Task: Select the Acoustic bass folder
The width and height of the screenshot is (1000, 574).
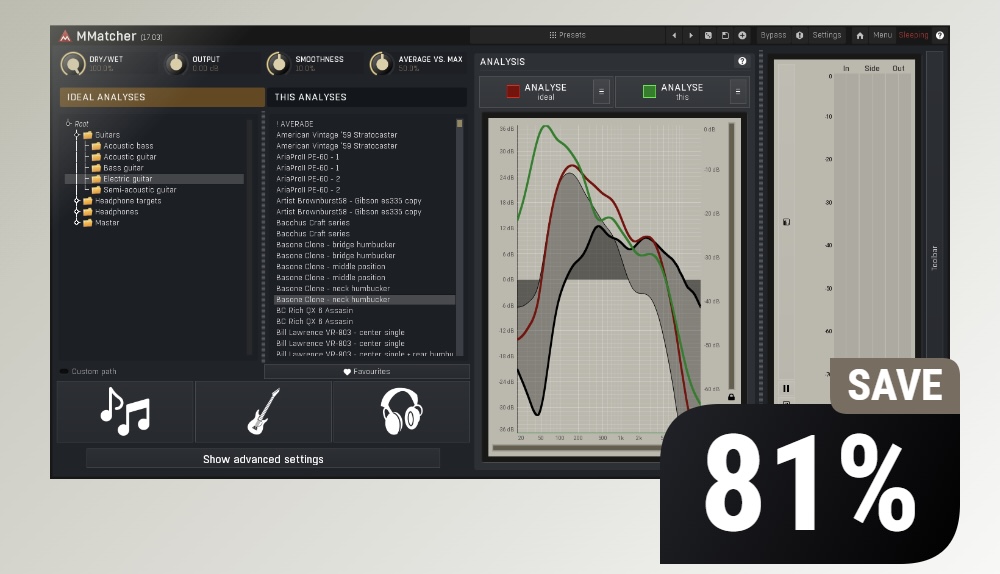Action: (x=128, y=146)
